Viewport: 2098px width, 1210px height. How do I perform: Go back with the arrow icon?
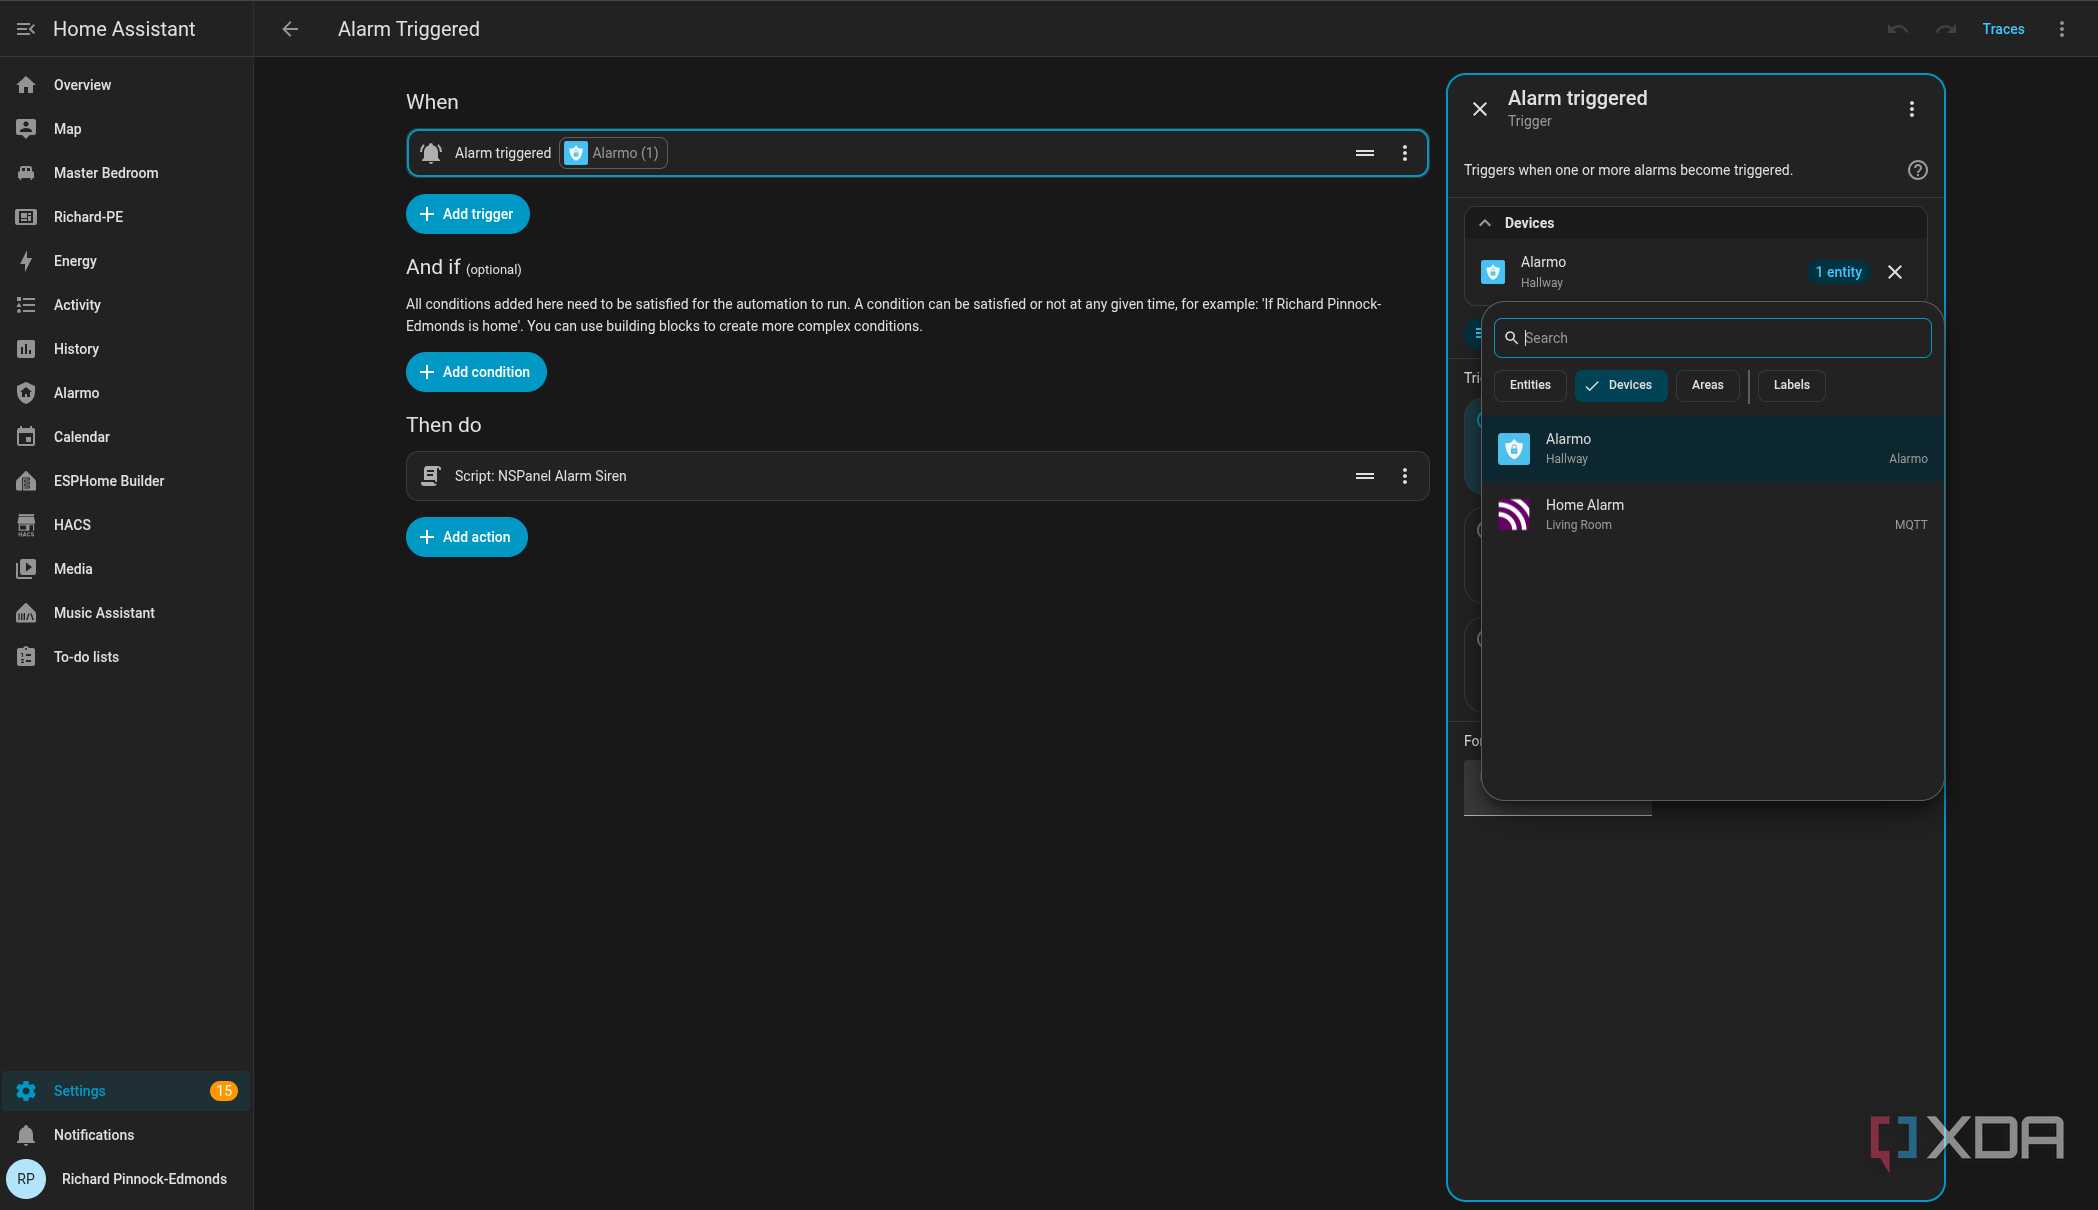coord(290,29)
